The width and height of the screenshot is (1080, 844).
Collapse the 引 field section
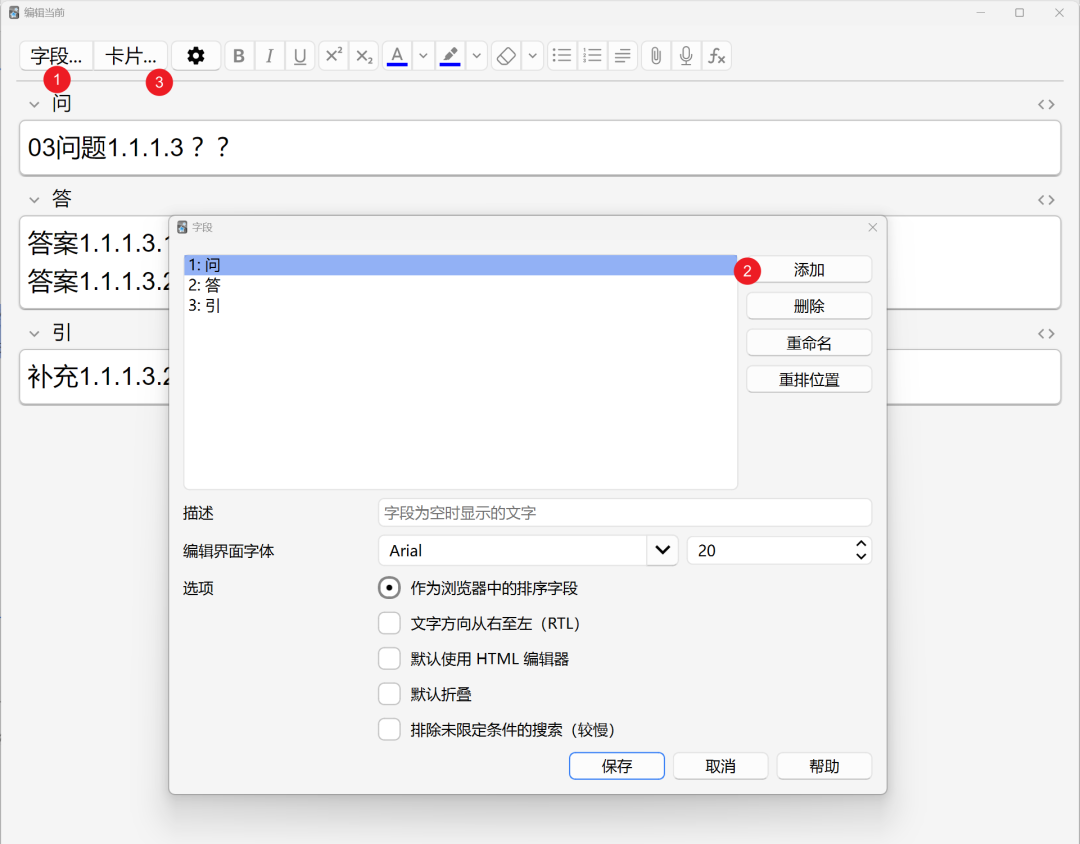point(34,333)
